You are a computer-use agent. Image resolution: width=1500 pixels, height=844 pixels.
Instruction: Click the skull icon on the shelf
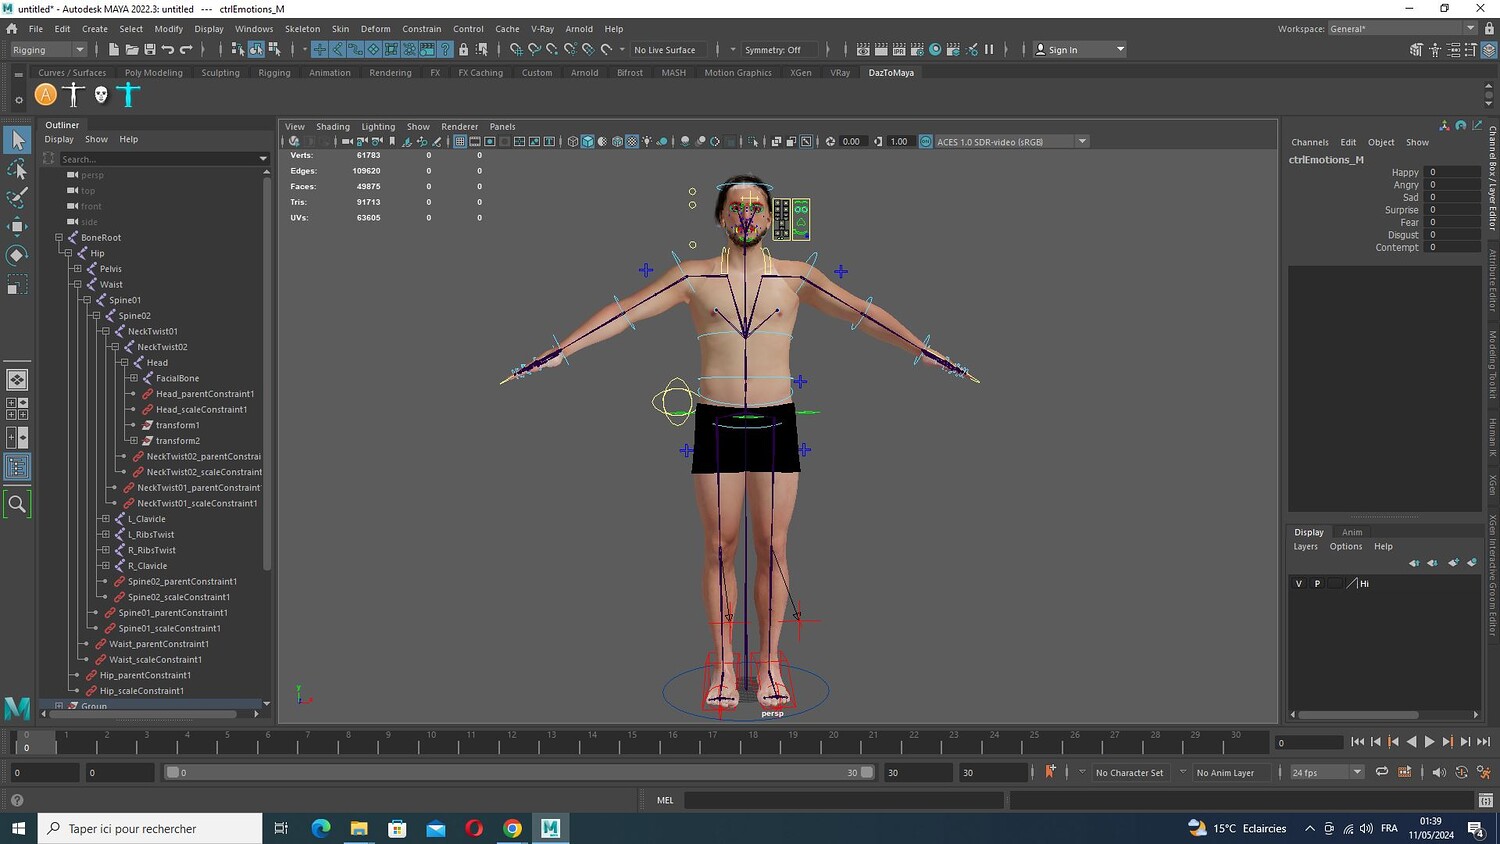click(101, 94)
